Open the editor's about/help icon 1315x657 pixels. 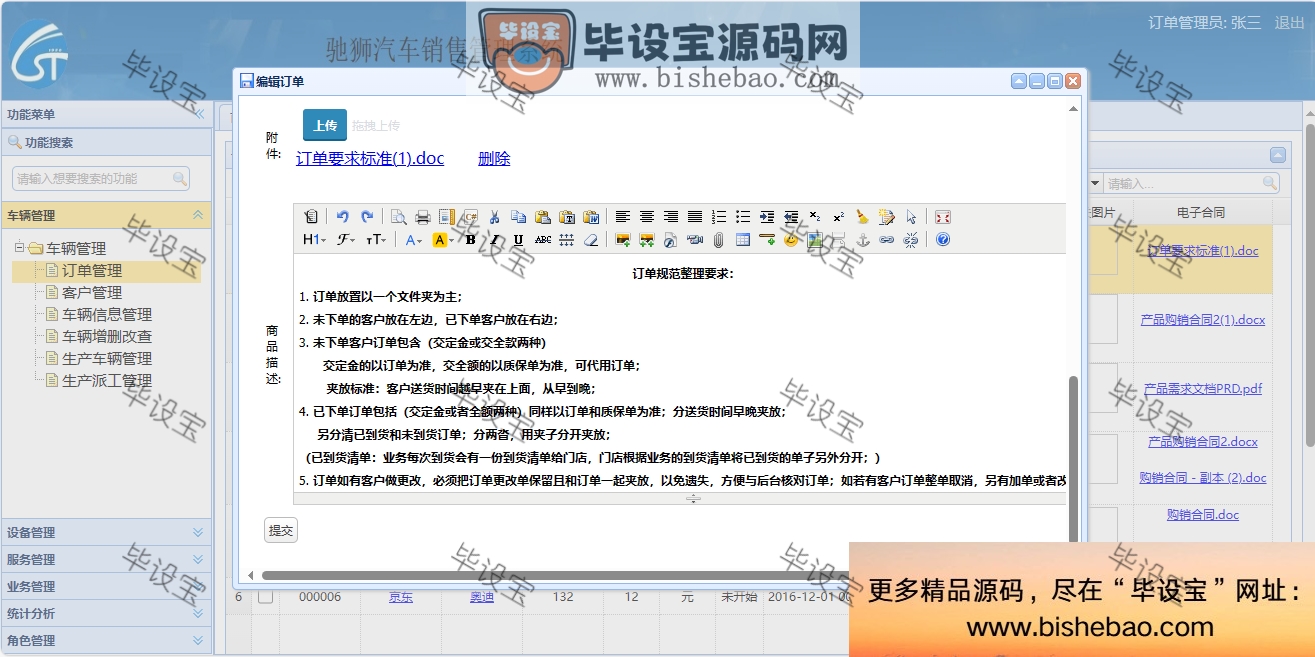tap(942, 240)
